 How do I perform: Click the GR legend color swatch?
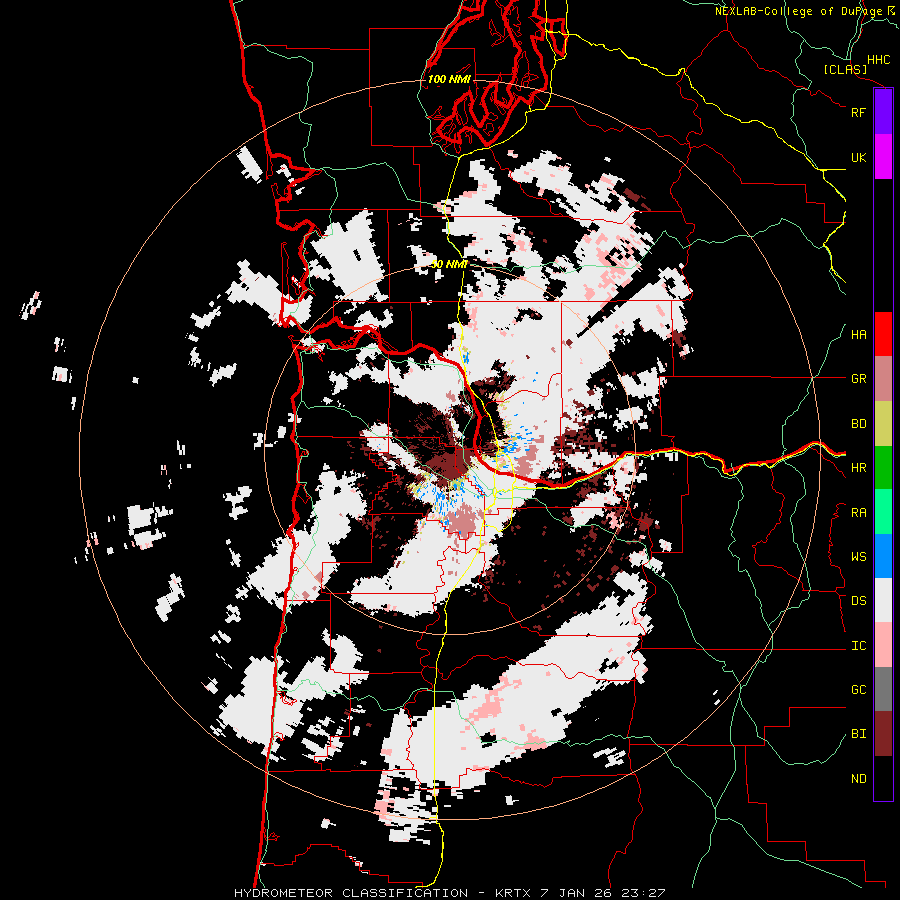[883, 379]
